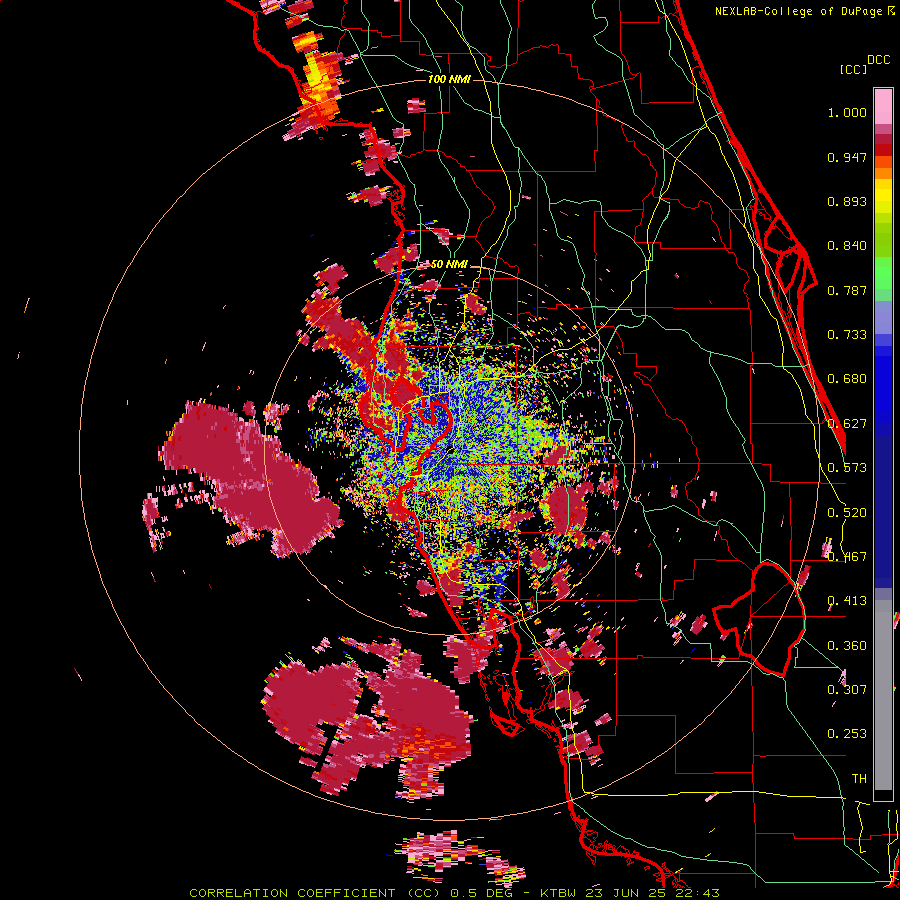Click the 0.893 color scale value
The height and width of the screenshot is (900, 900).
[847, 201]
